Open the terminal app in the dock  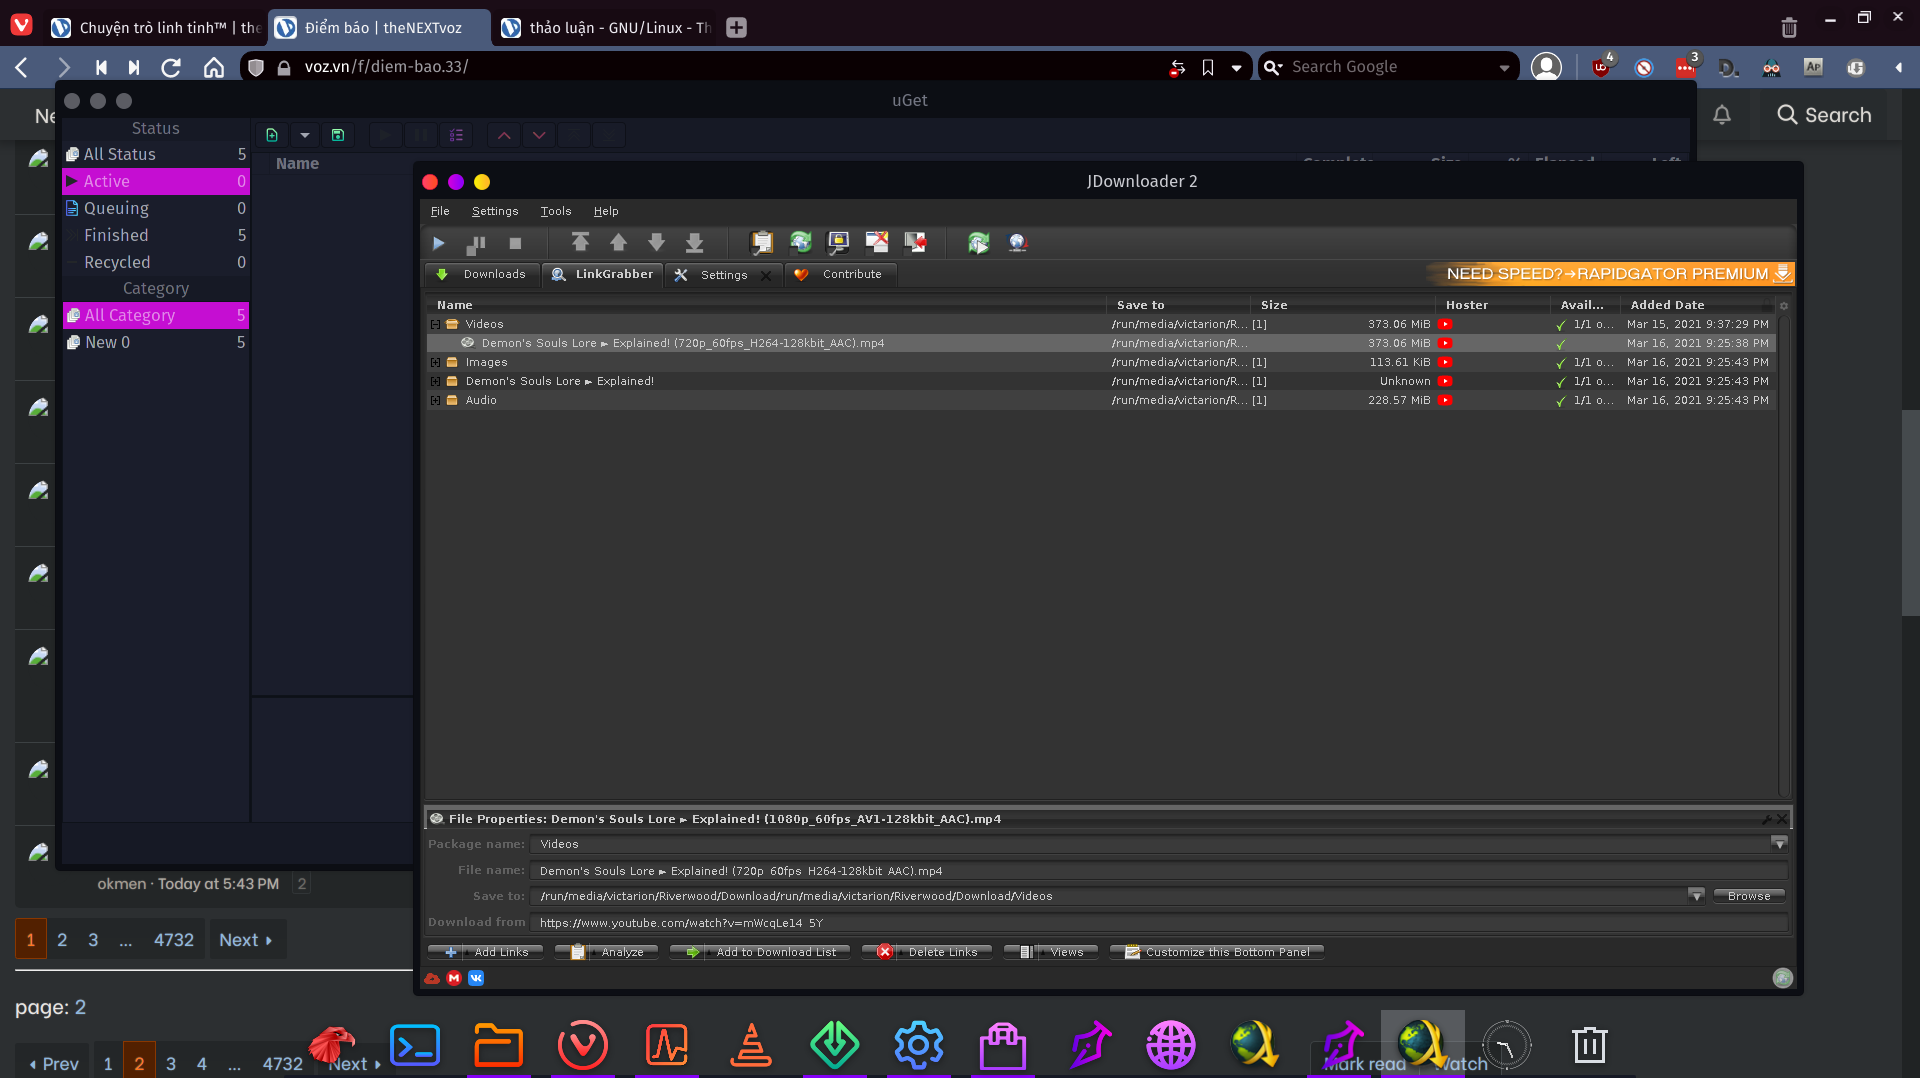click(415, 1045)
